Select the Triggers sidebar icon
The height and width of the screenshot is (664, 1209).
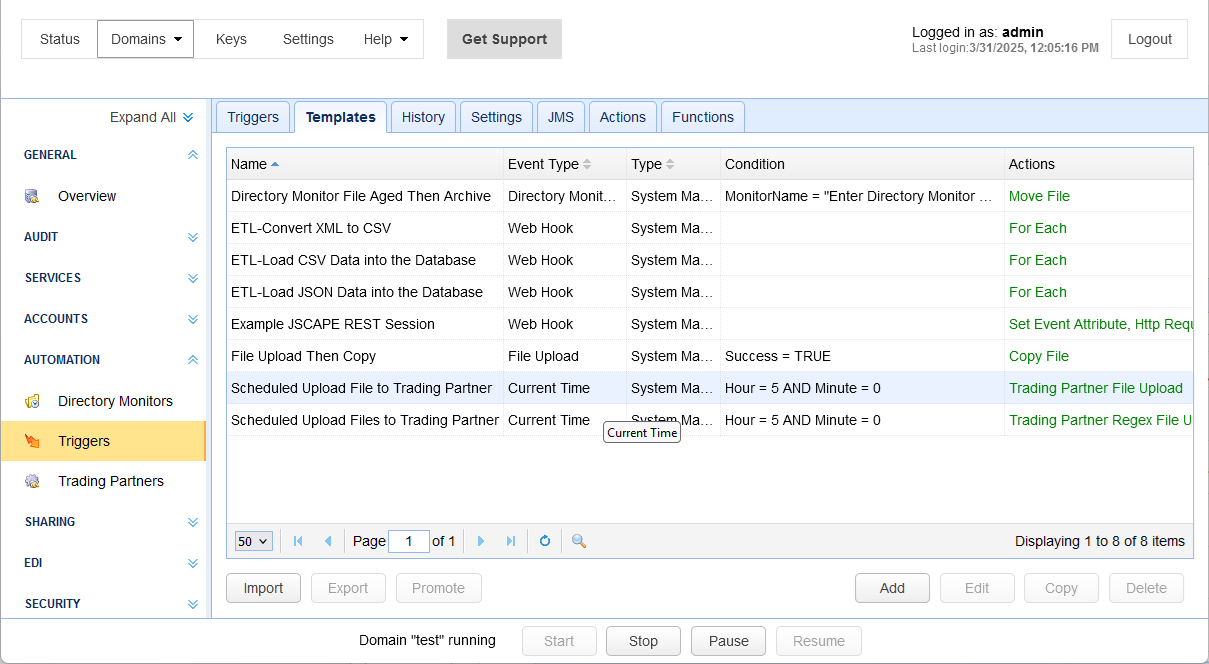pos(33,441)
